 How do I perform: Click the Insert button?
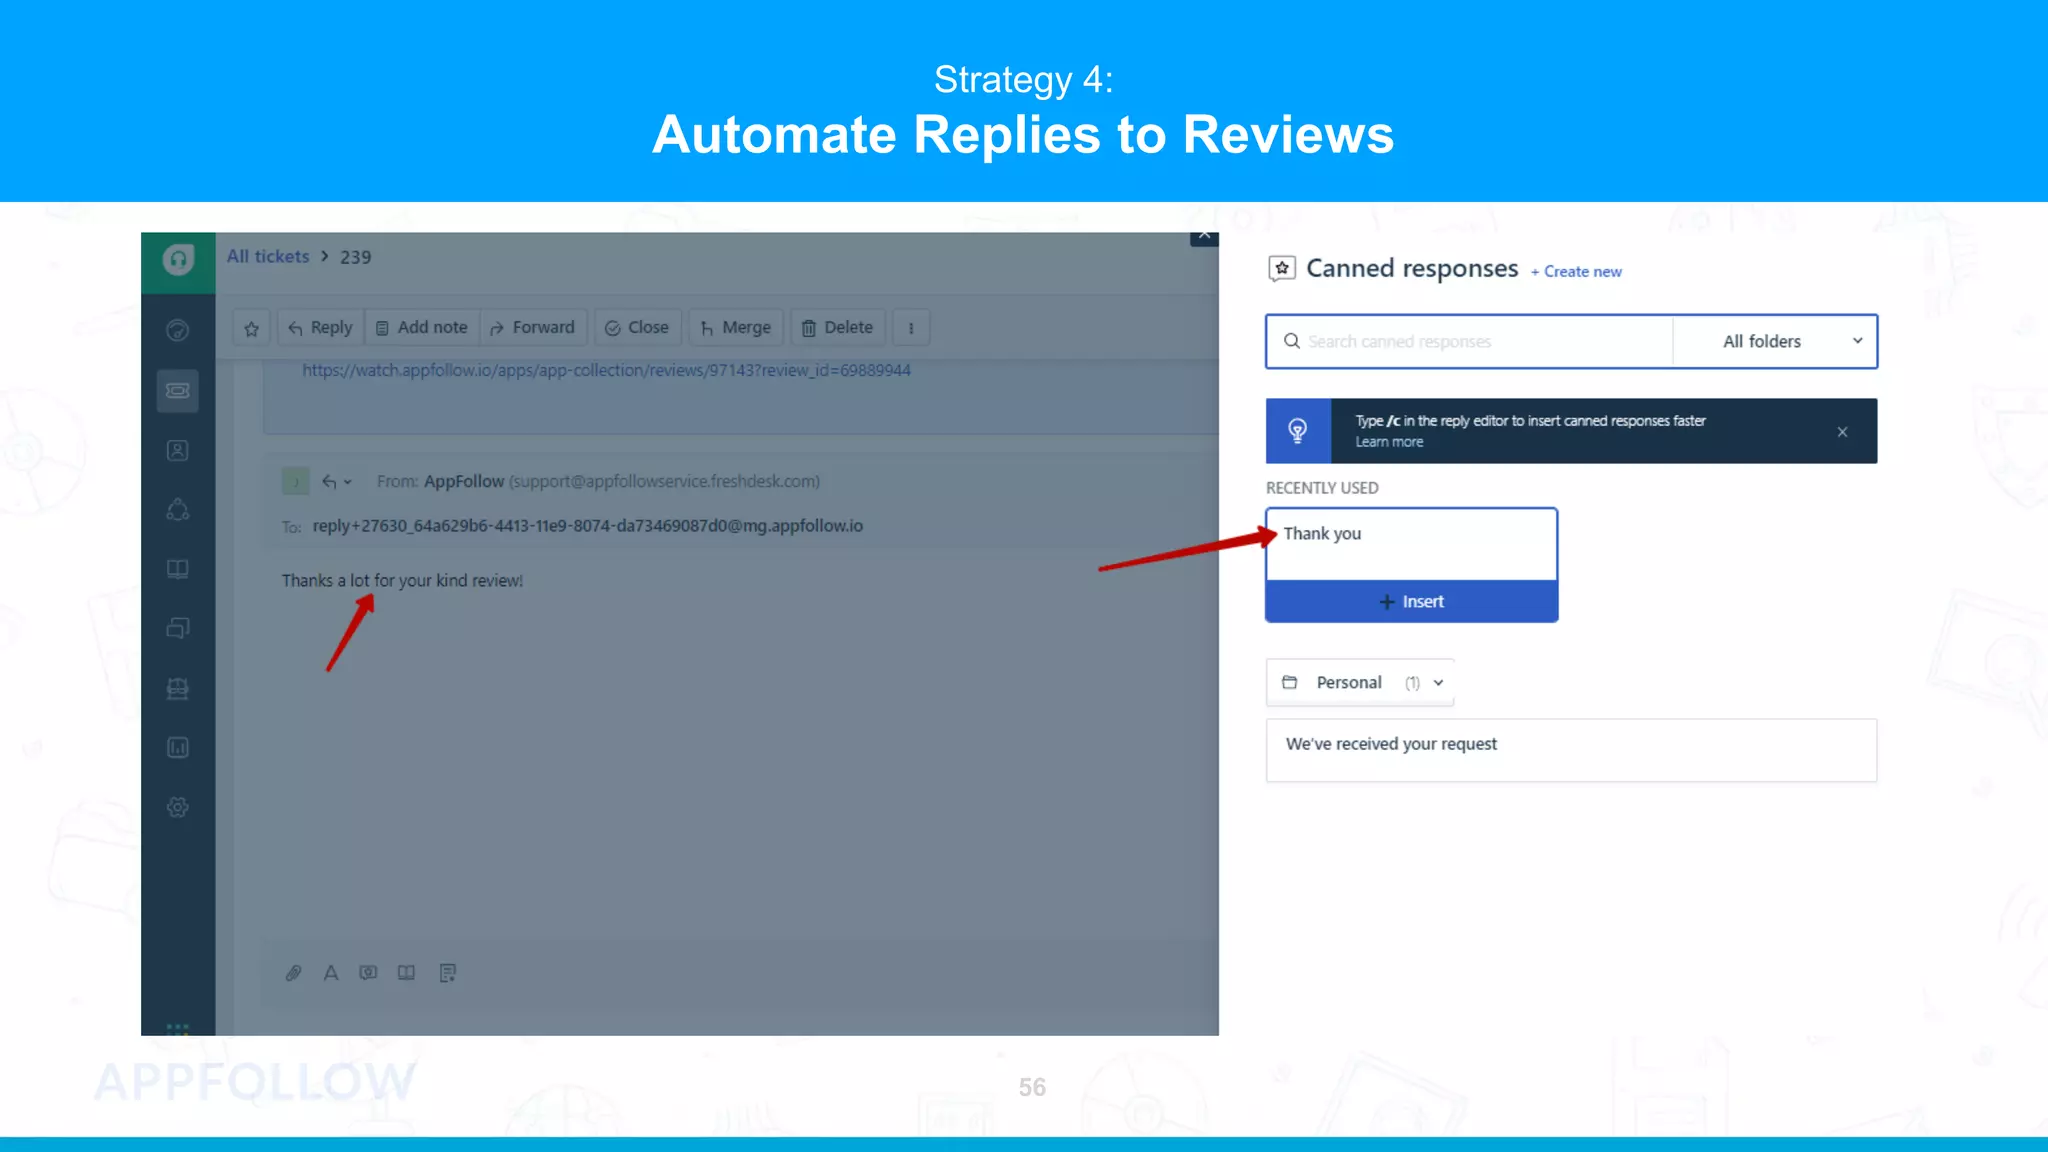coord(1412,602)
